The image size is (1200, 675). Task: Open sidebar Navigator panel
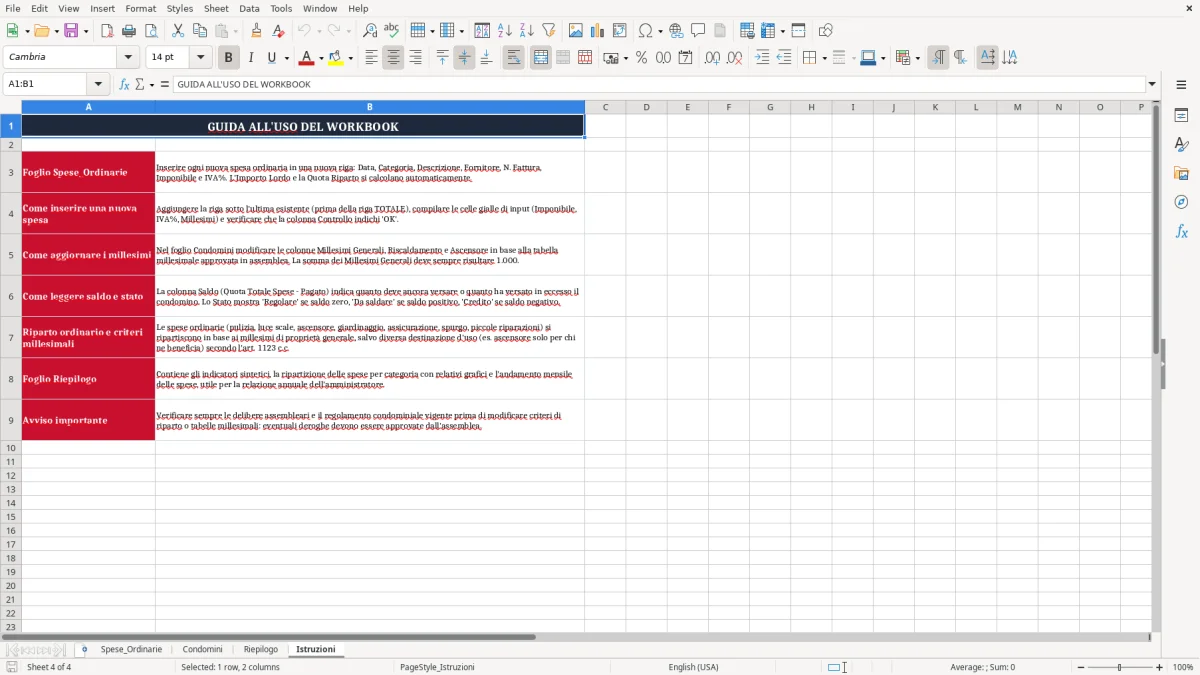[1181, 203]
